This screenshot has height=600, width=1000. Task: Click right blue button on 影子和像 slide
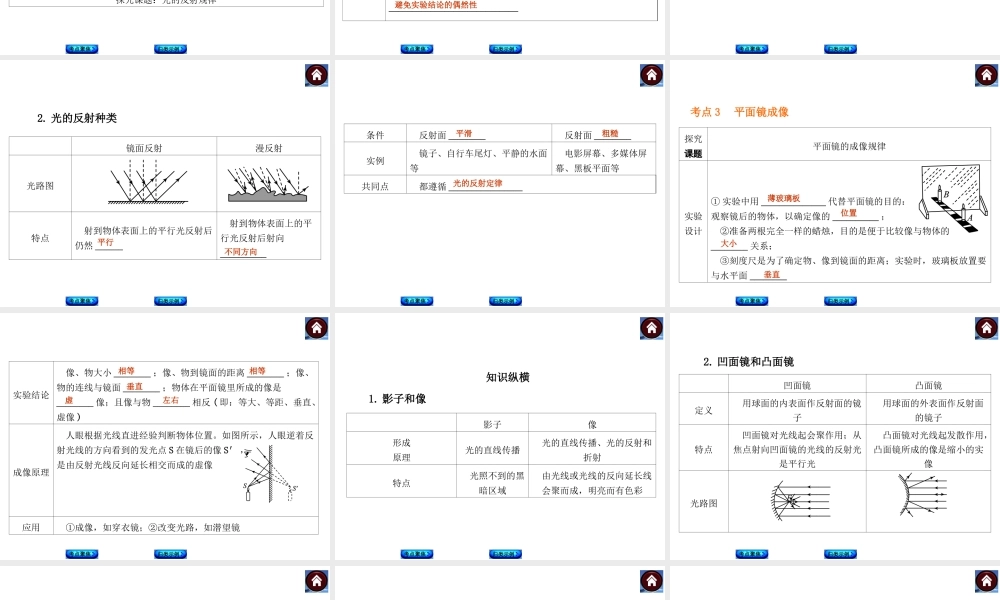[x=505, y=554]
